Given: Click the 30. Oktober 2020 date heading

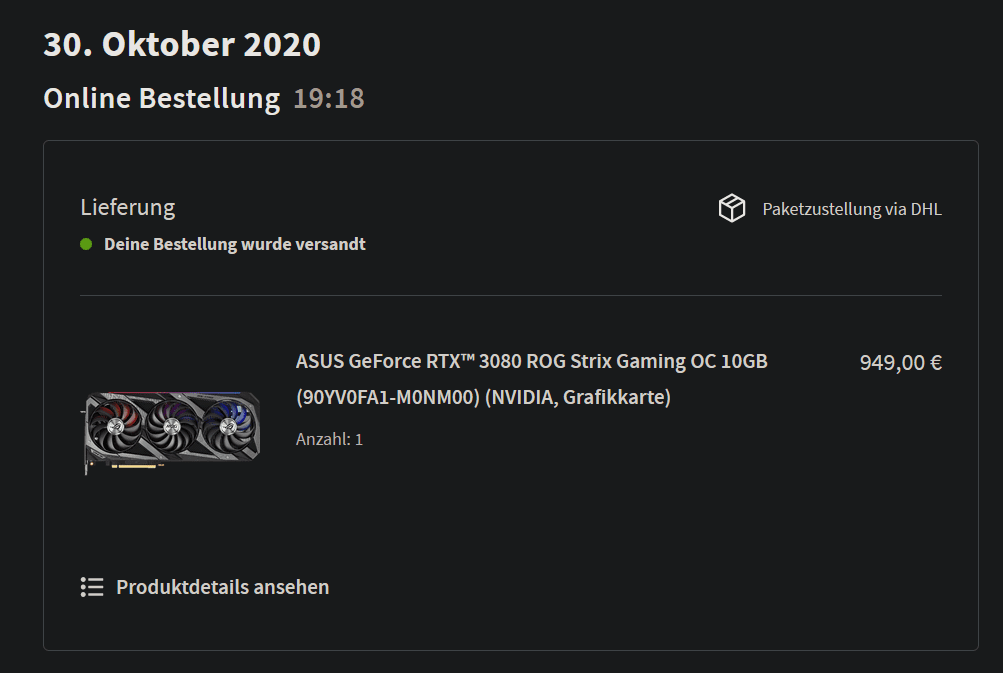Looking at the screenshot, I should (x=182, y=45).
